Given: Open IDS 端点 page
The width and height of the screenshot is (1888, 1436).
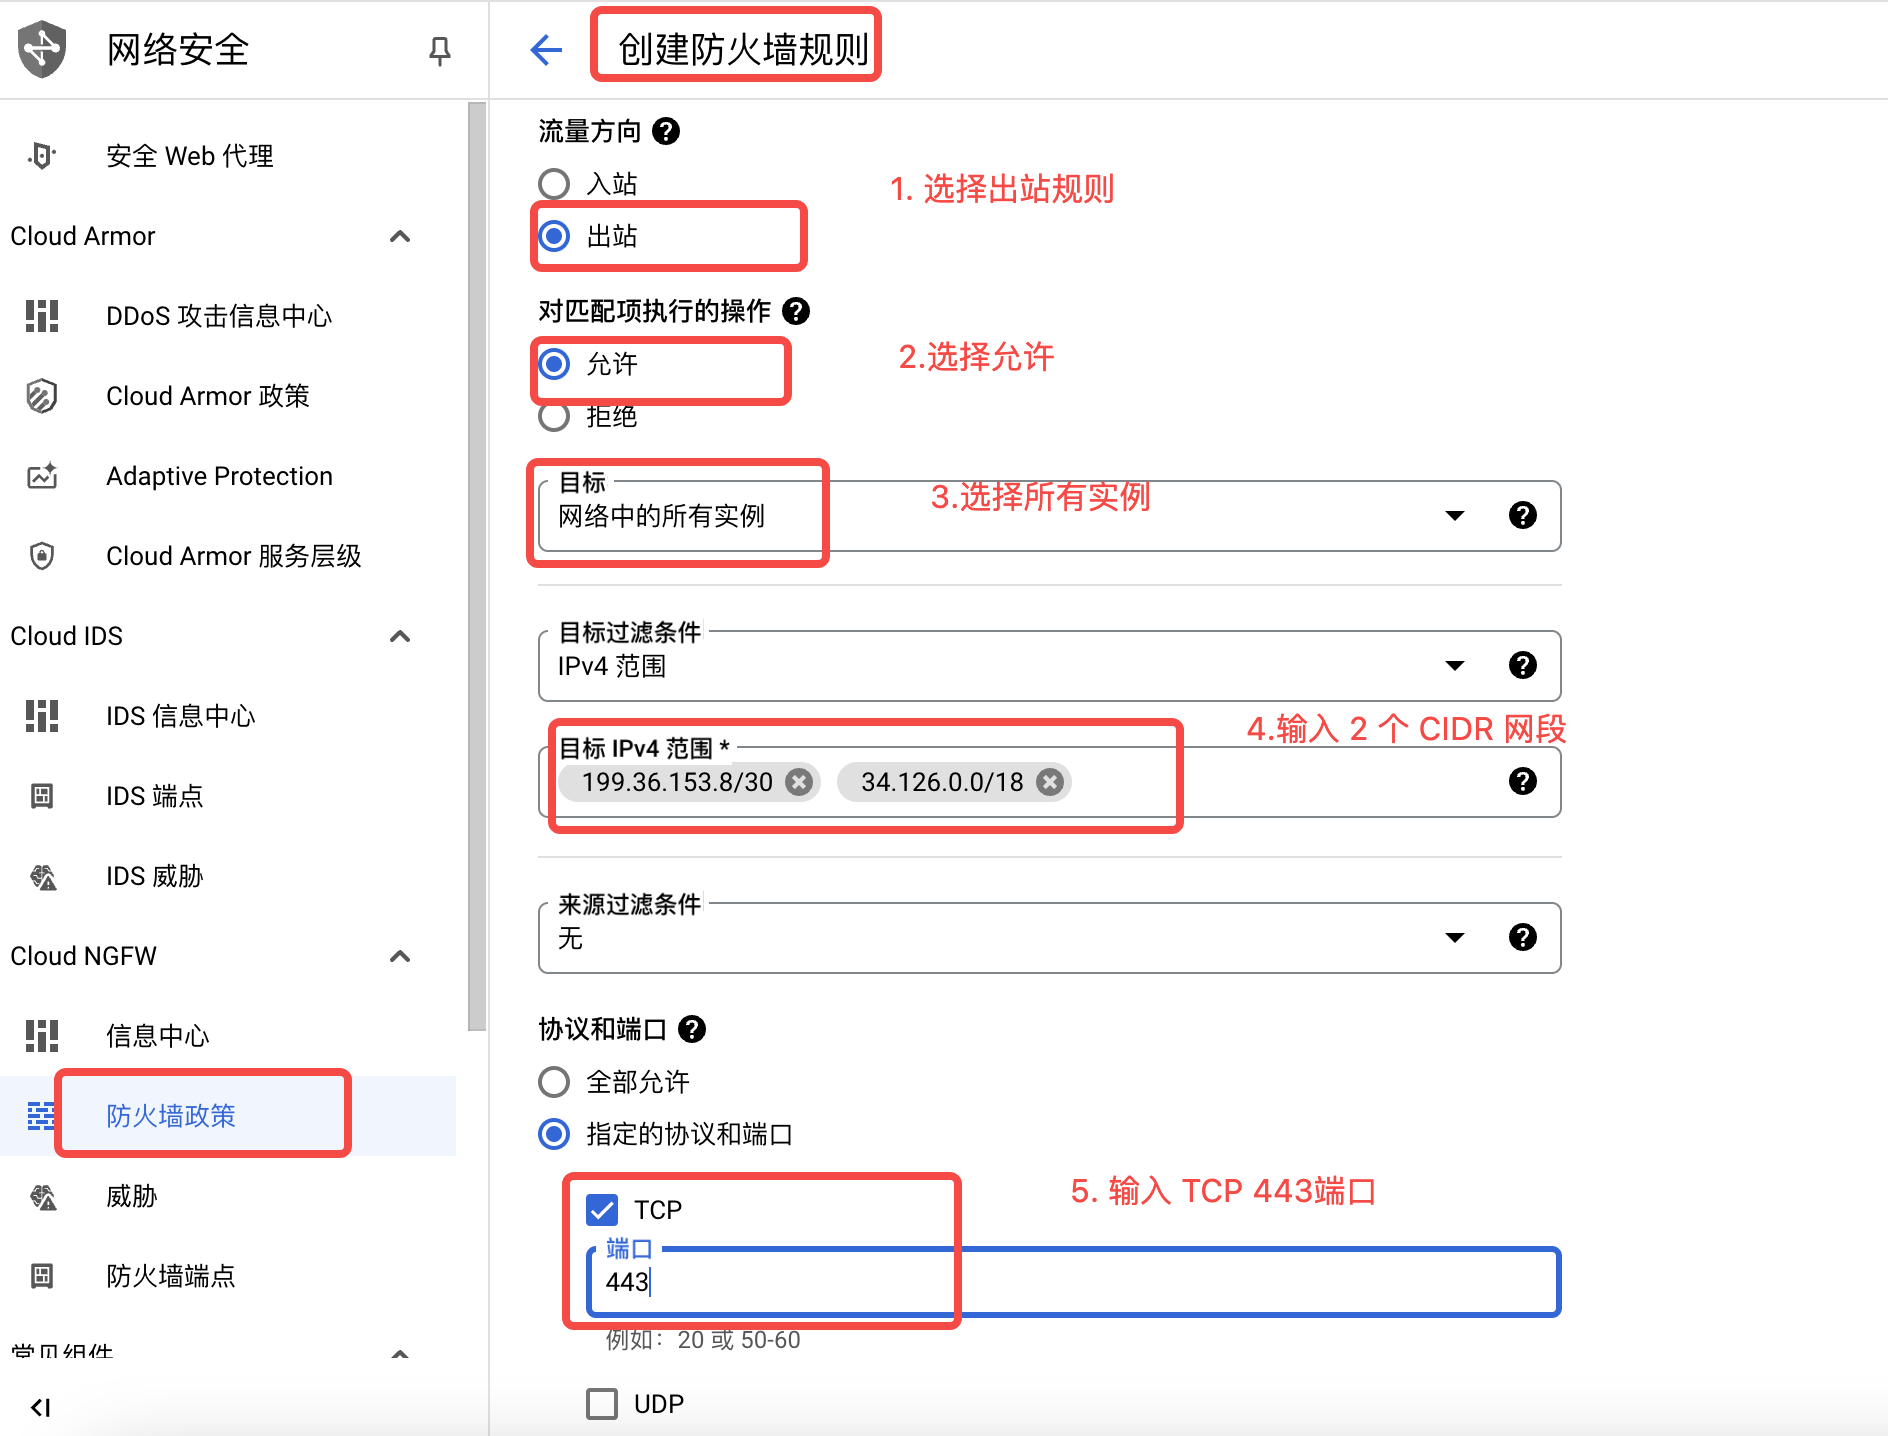Looking at the screenshot, I should [228, 796].
